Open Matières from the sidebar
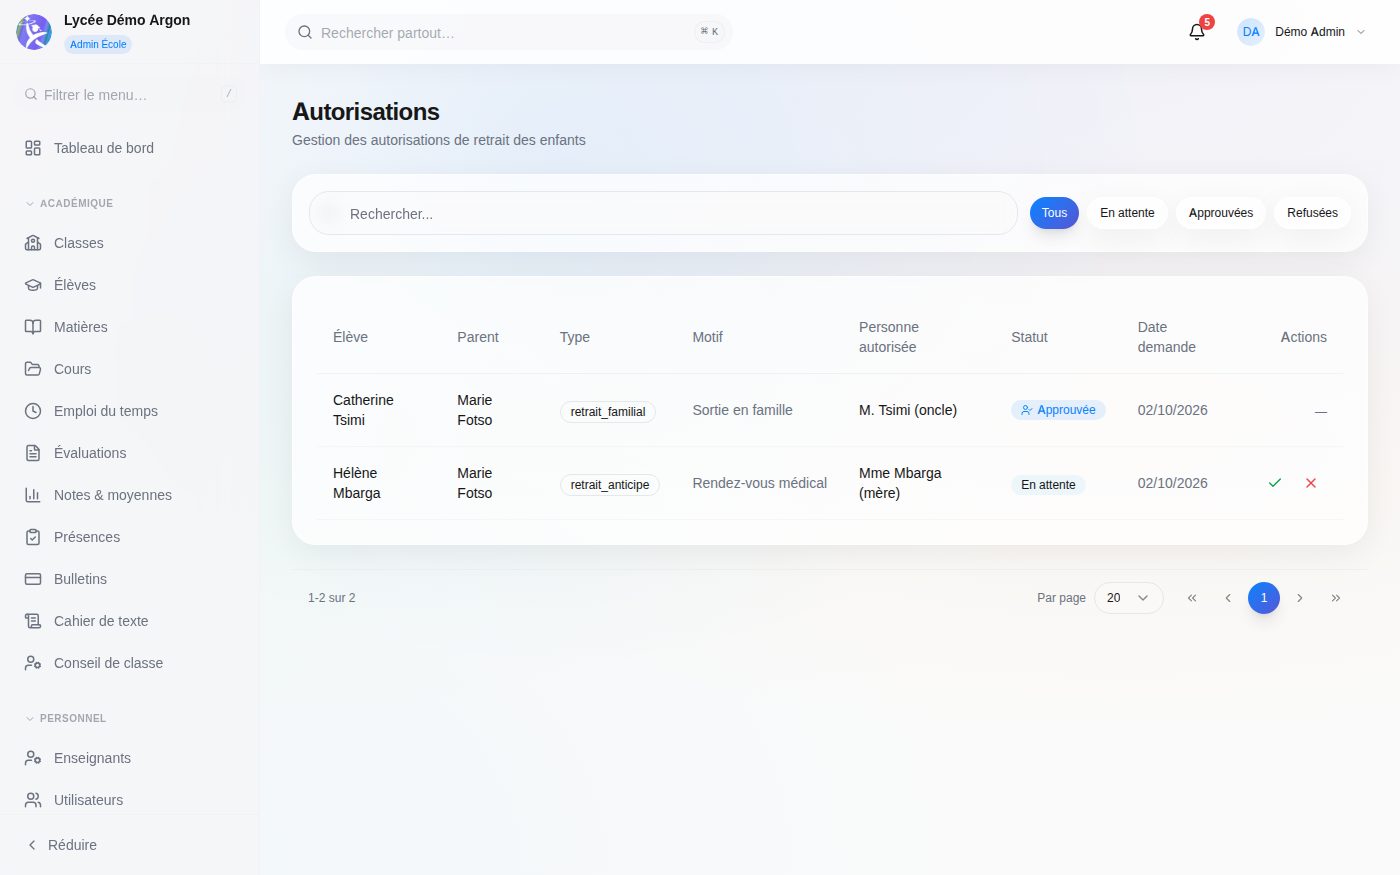The image size is (1400, 875). point(130,327)
